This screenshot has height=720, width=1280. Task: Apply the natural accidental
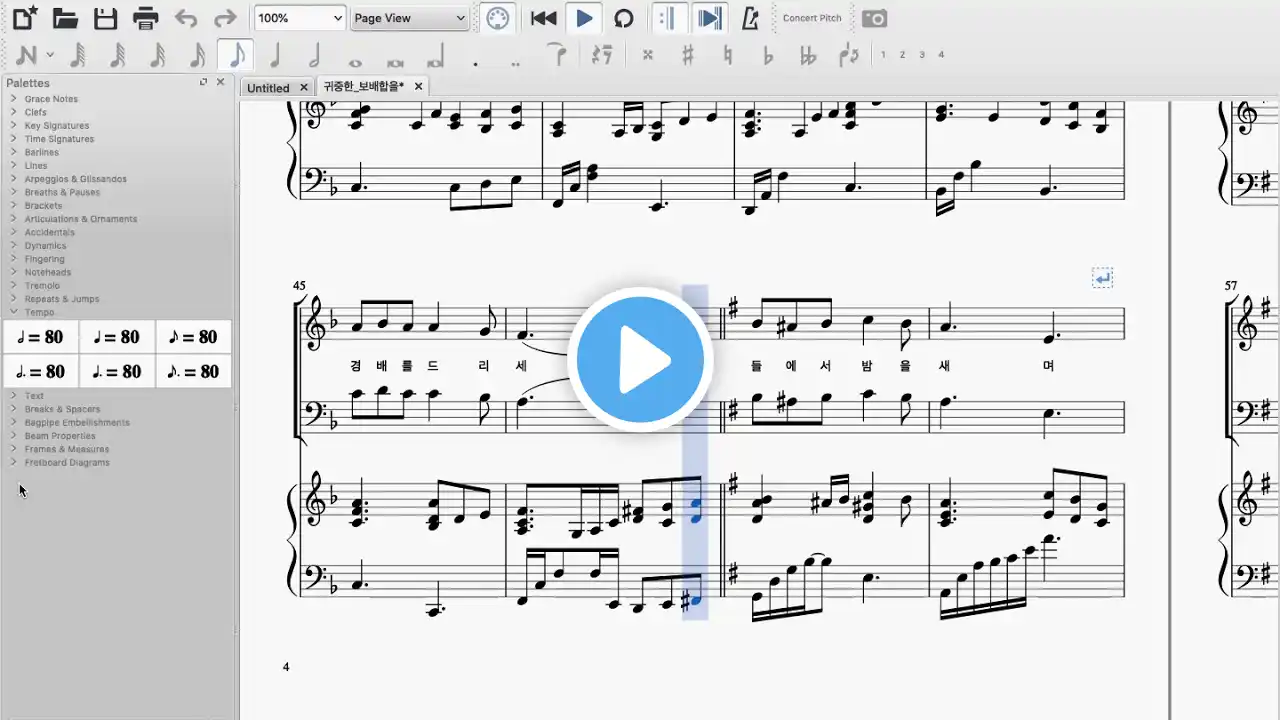(x=728, y=55)
